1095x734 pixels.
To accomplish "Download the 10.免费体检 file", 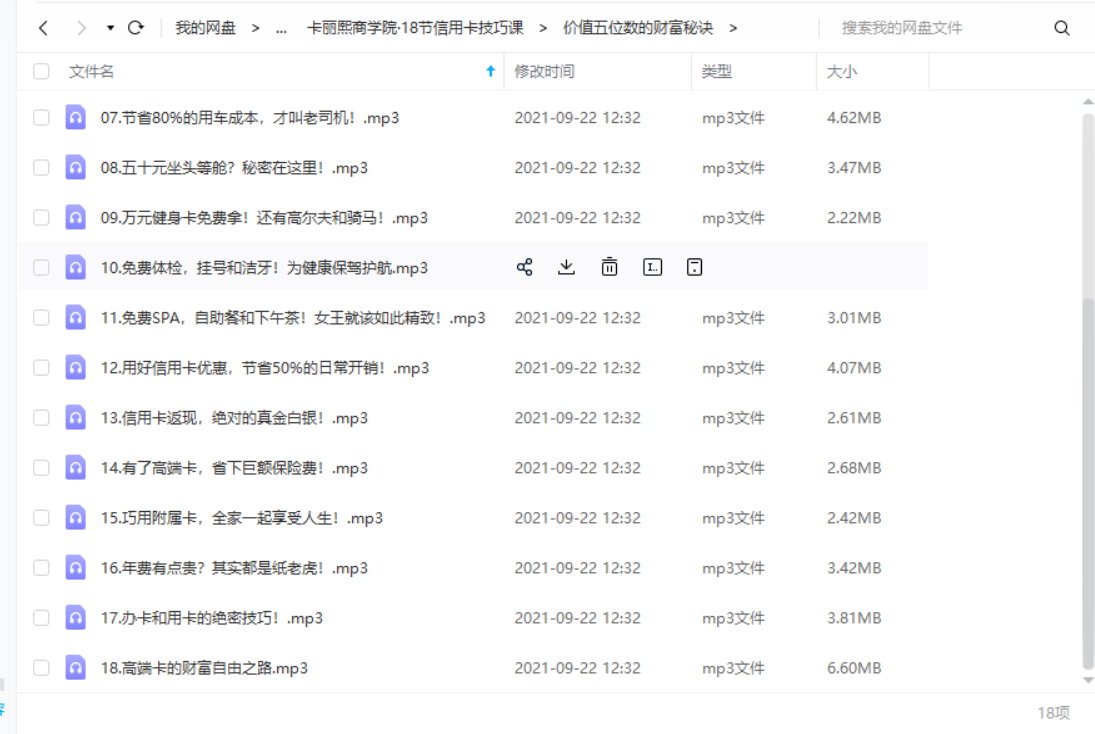I will (x=566, y=267).
